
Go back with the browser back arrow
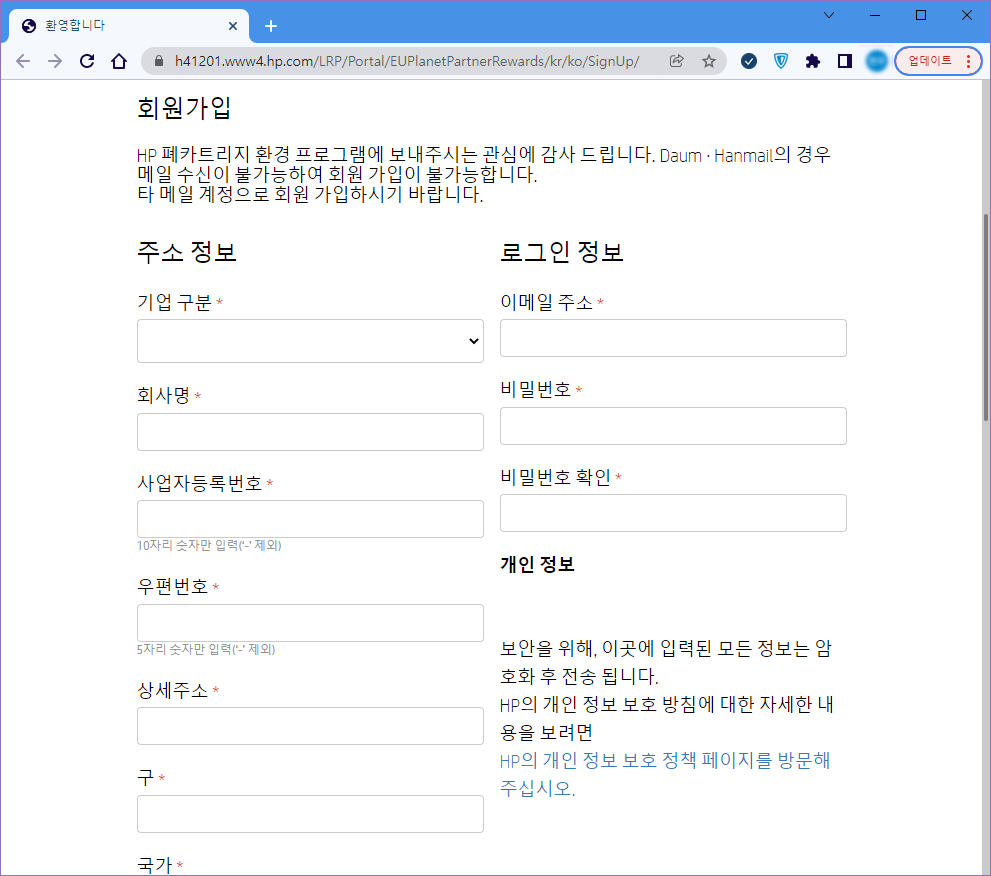[x=23, y=61]
